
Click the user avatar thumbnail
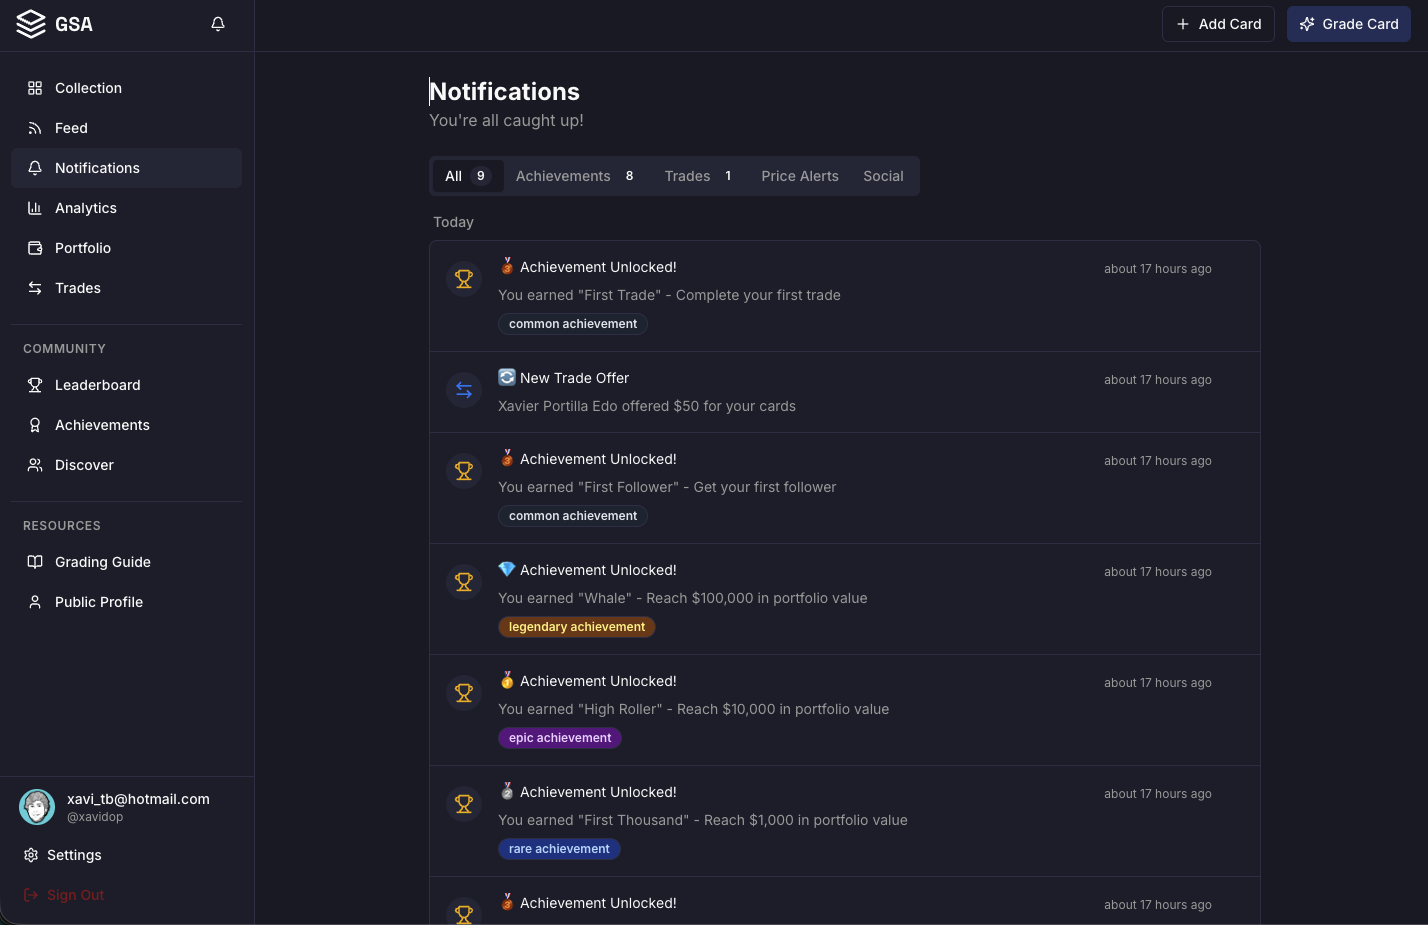tap(37, 807)
